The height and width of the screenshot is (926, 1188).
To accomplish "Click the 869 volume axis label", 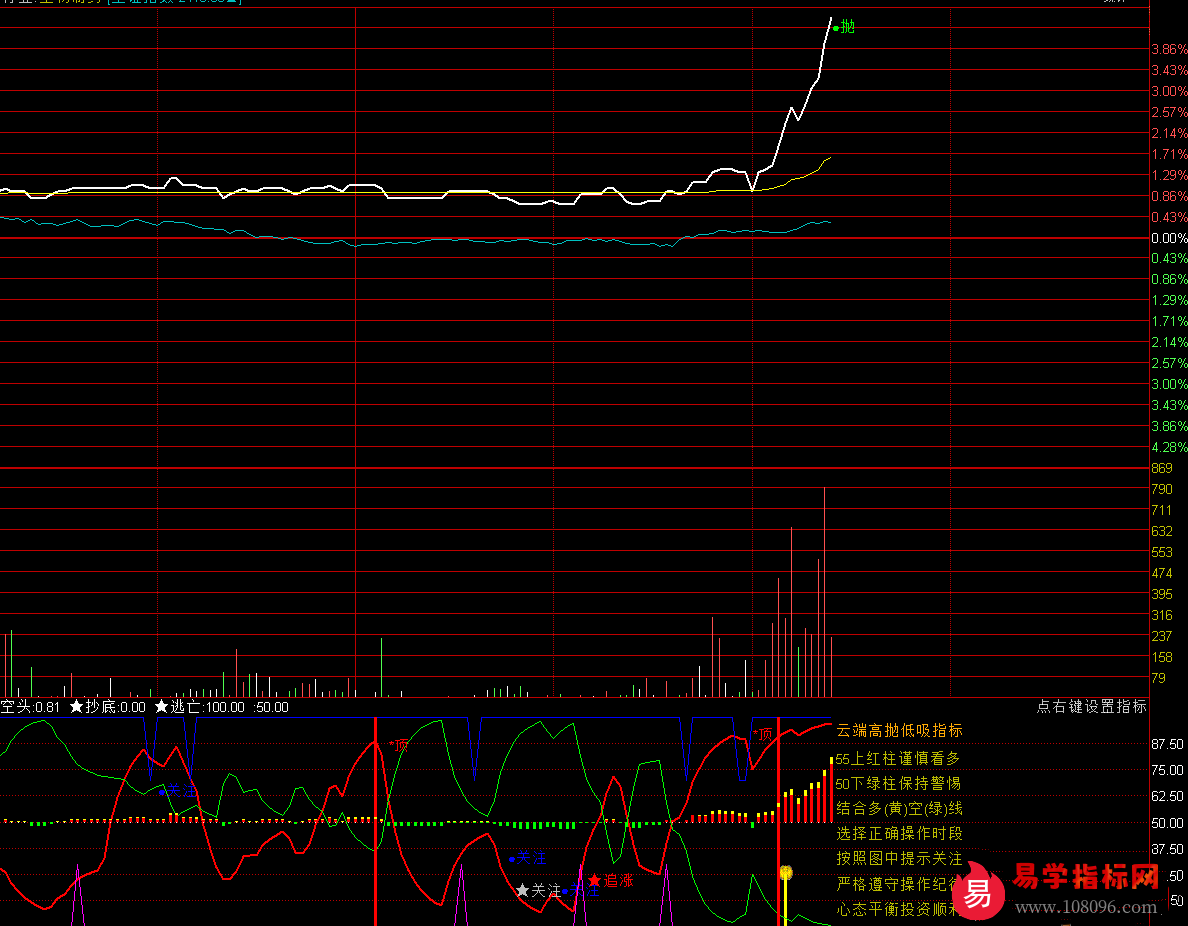I will click(x=1162, y=468).
